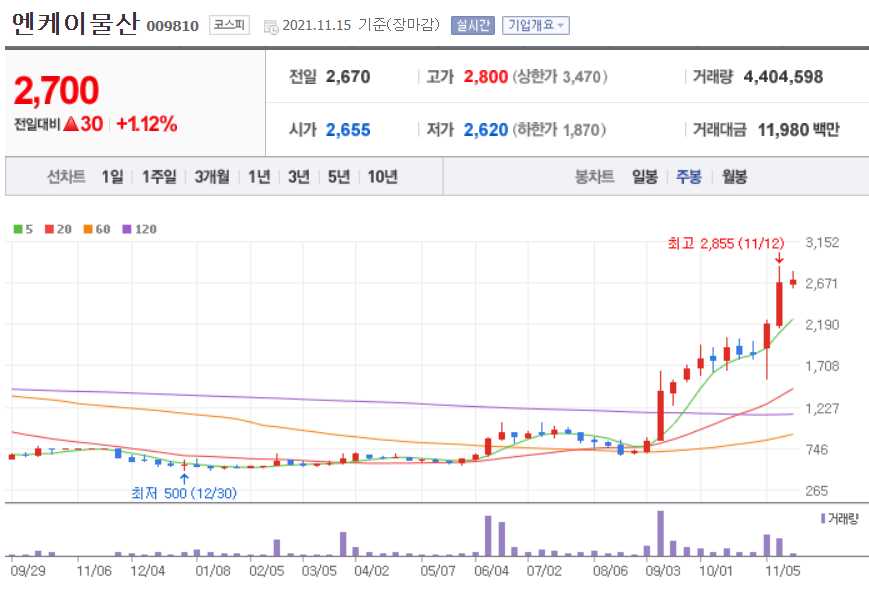Click the 거래량 value 4,404,598

783,76
